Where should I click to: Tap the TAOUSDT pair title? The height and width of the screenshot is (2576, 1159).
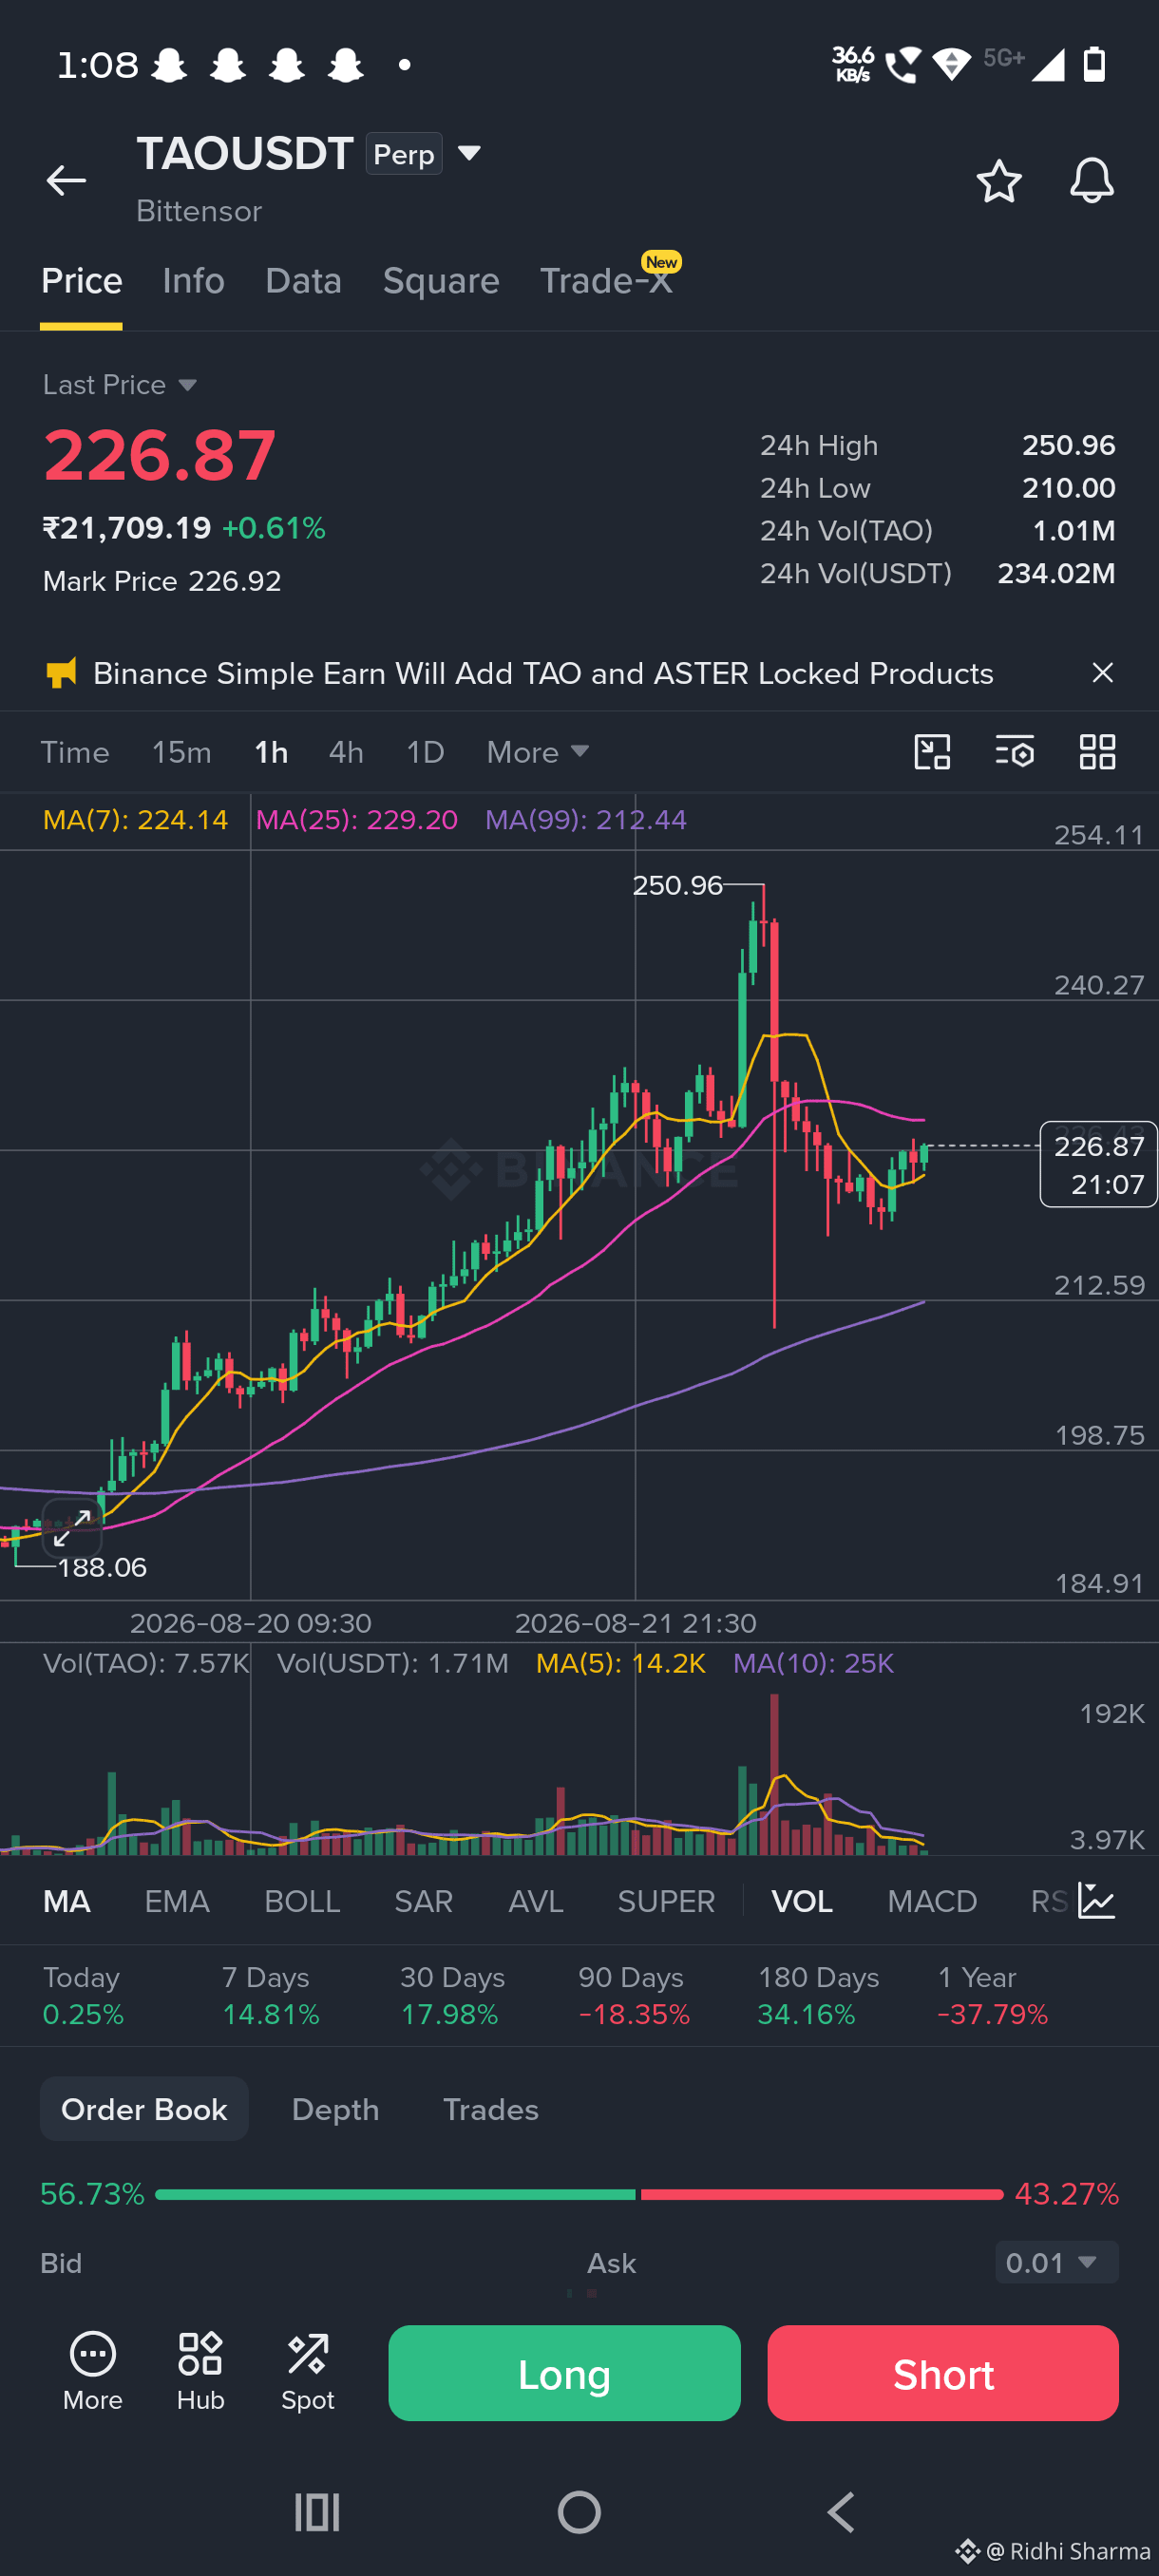coord(245,154)
